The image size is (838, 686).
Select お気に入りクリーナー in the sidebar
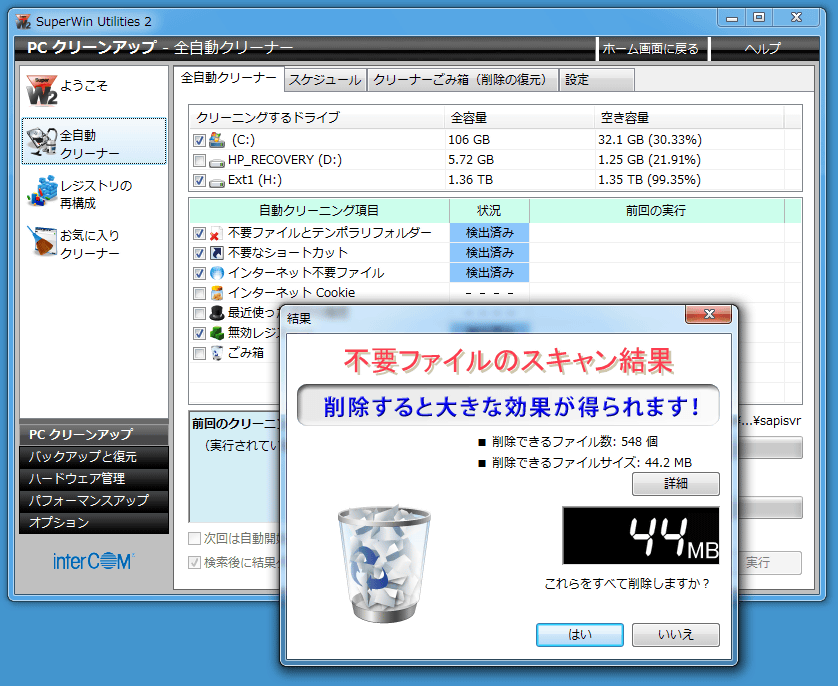click(x=94, y=244)
